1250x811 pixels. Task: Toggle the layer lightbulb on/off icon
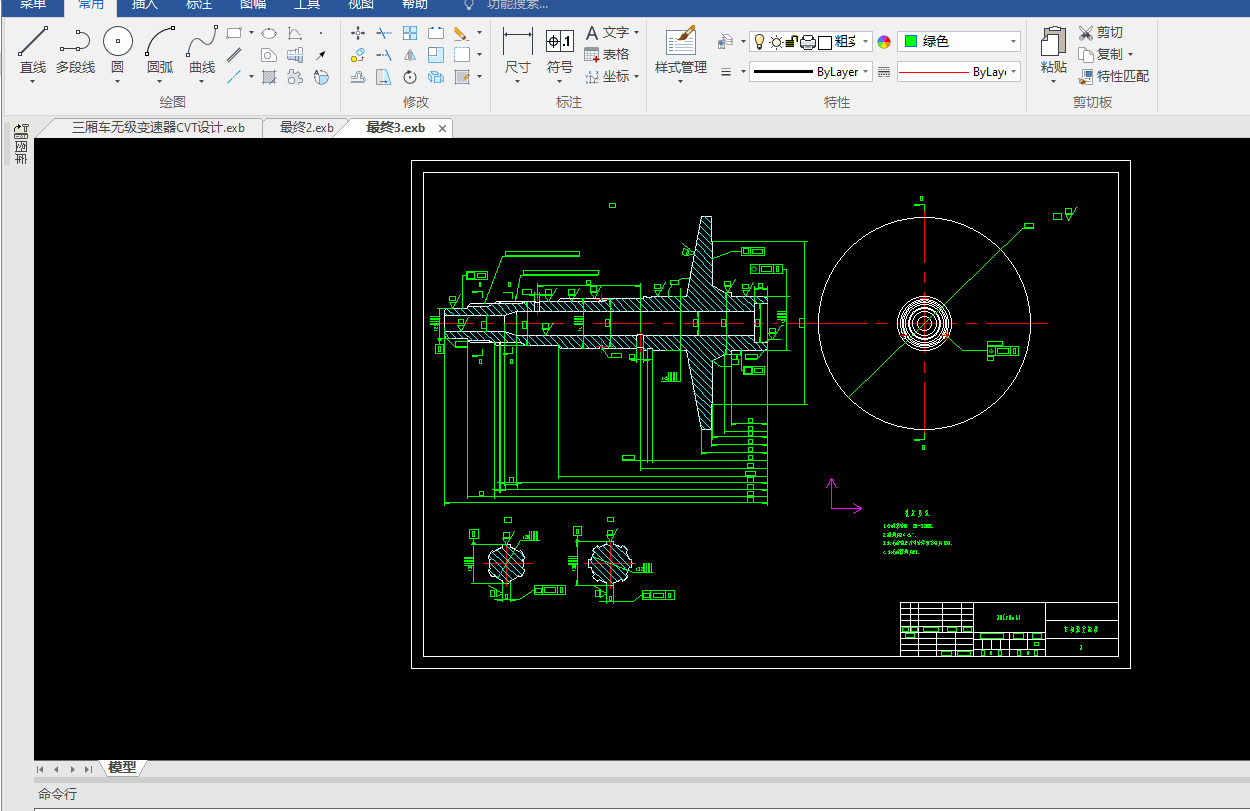[x=759, y=41]
